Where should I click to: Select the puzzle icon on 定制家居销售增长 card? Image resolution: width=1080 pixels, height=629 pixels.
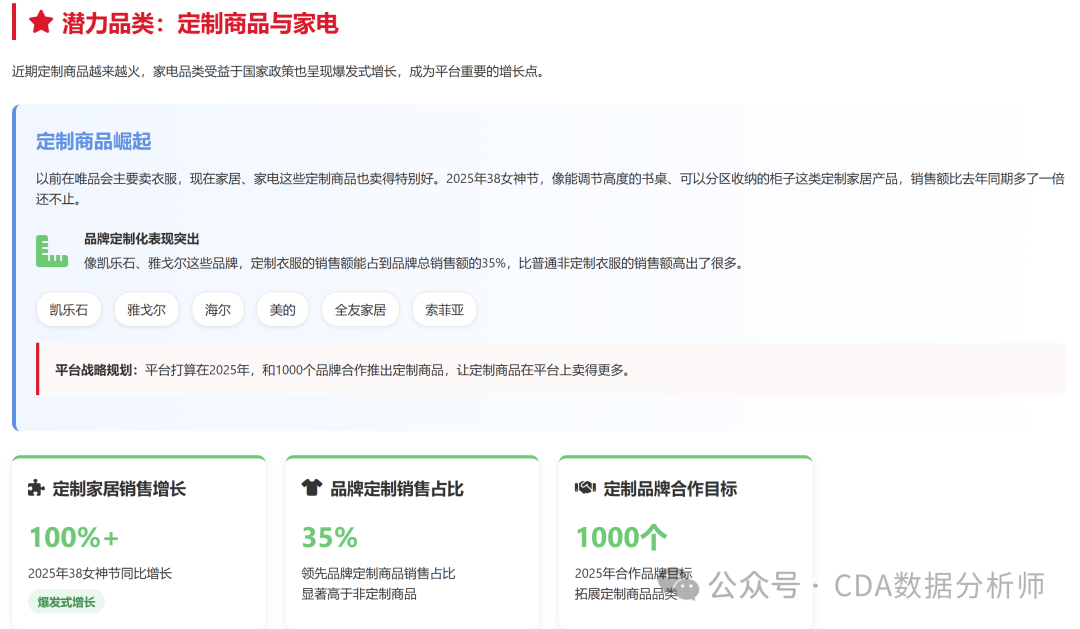(x=36, y=487)
